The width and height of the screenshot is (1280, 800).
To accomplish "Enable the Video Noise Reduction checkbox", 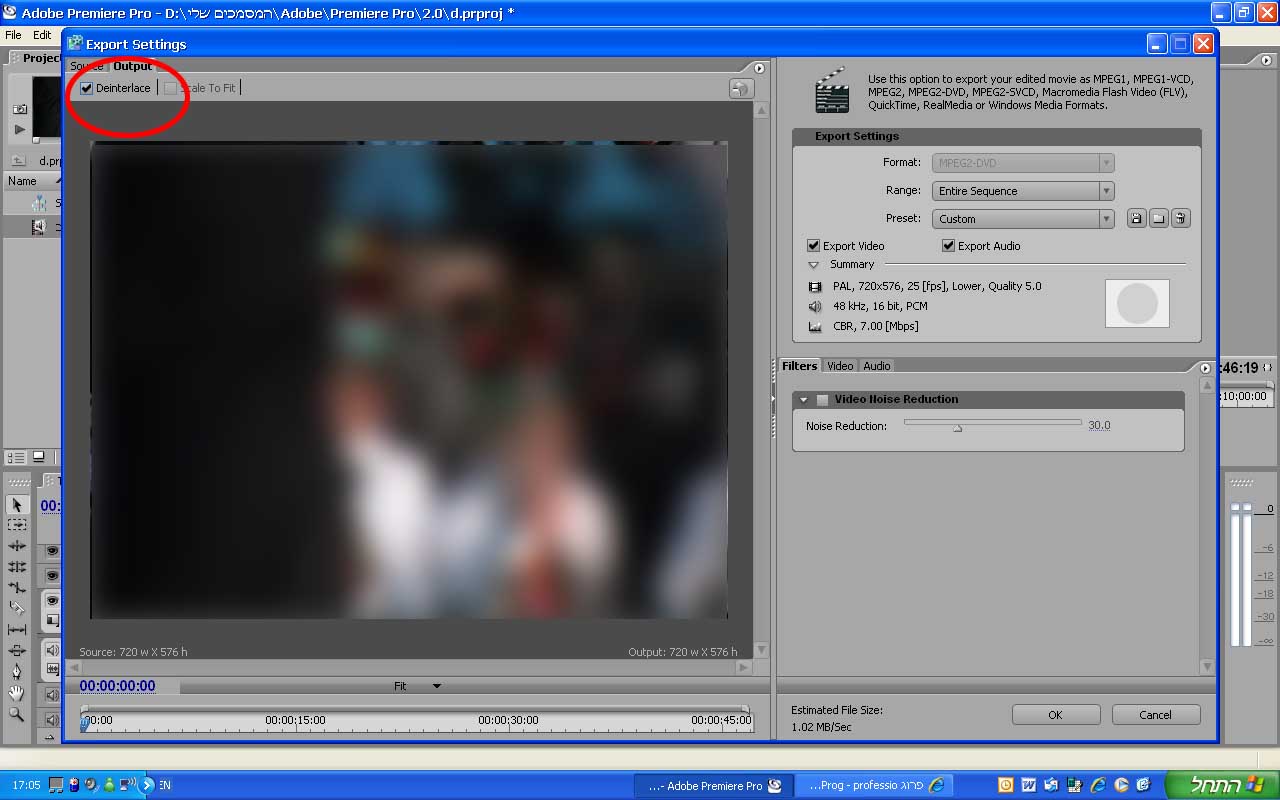I will pos(823,400).
